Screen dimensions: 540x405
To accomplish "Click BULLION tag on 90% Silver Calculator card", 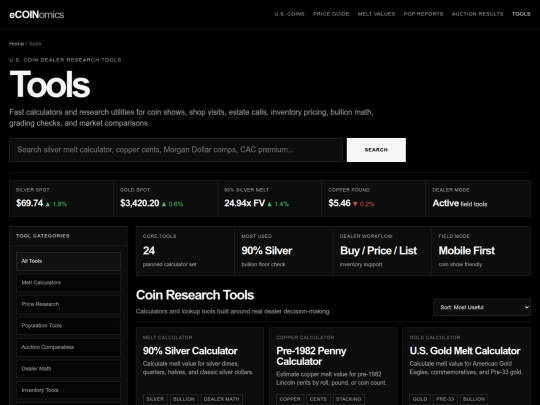I will [184, 399].
